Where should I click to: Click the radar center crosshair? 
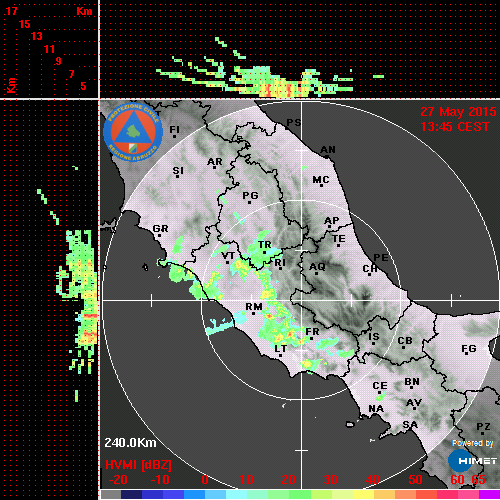(302, 300)
